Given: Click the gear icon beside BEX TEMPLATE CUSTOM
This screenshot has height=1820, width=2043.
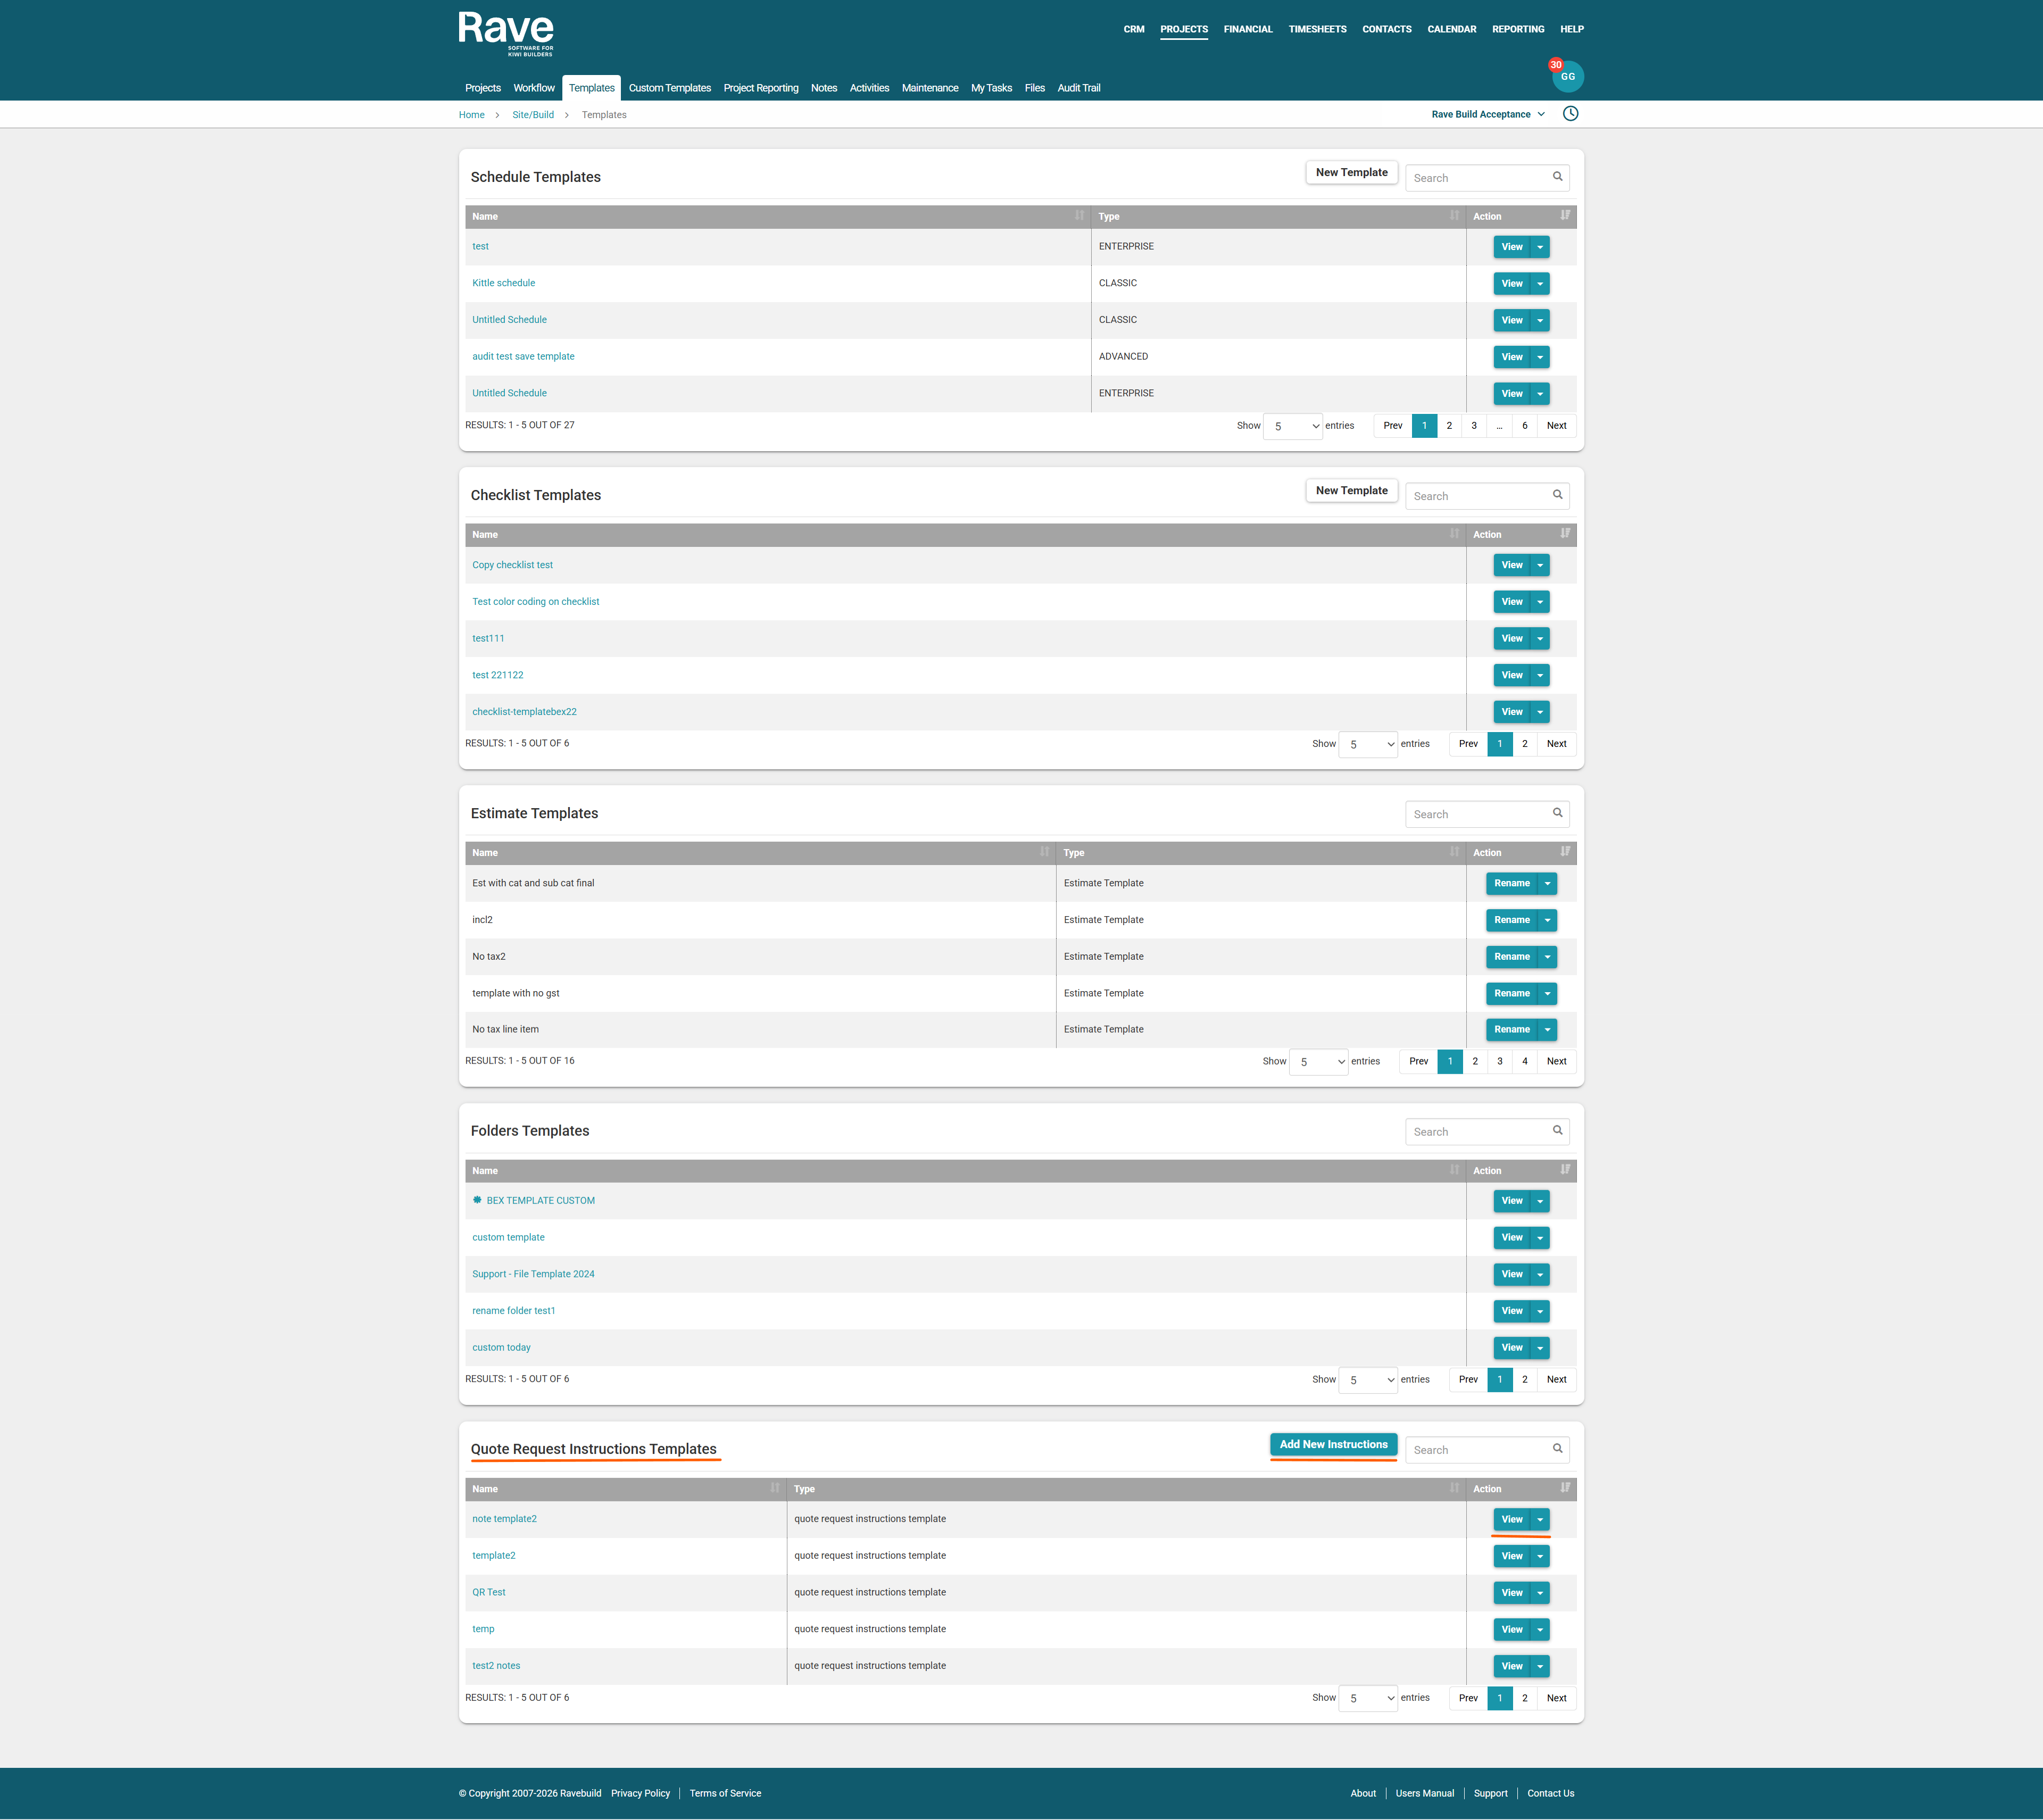Looking at the screenshot, I should [477, 1200].
